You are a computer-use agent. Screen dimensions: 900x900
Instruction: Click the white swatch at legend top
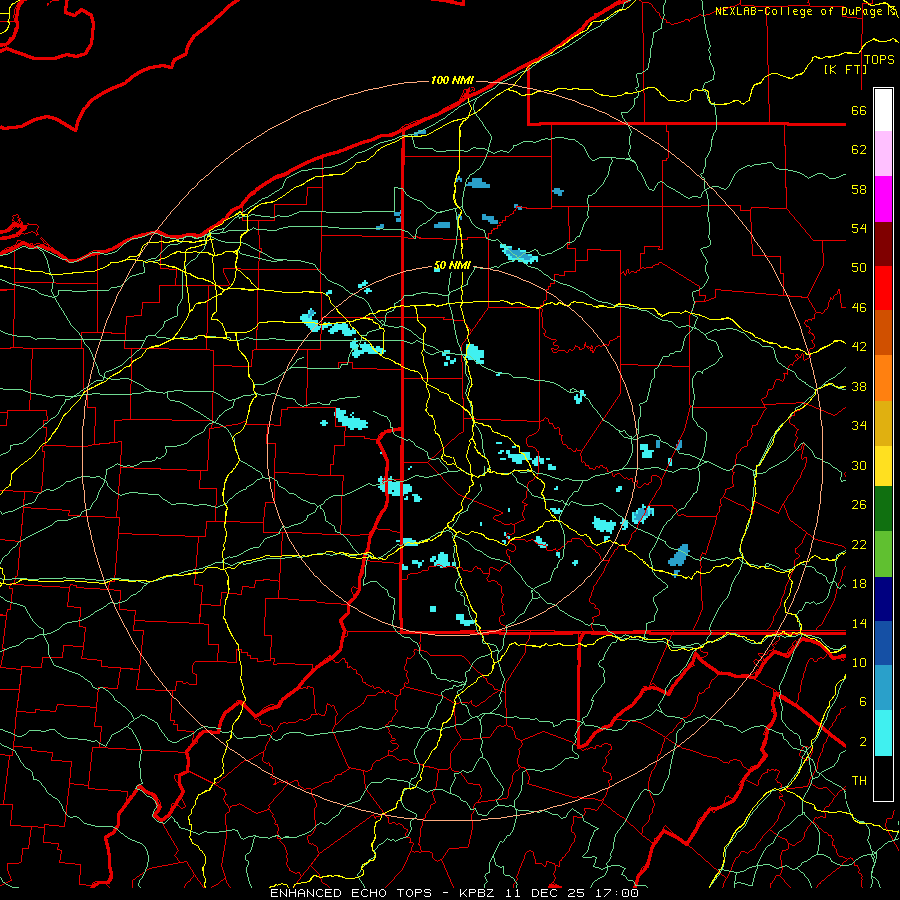tap(883, 110)
